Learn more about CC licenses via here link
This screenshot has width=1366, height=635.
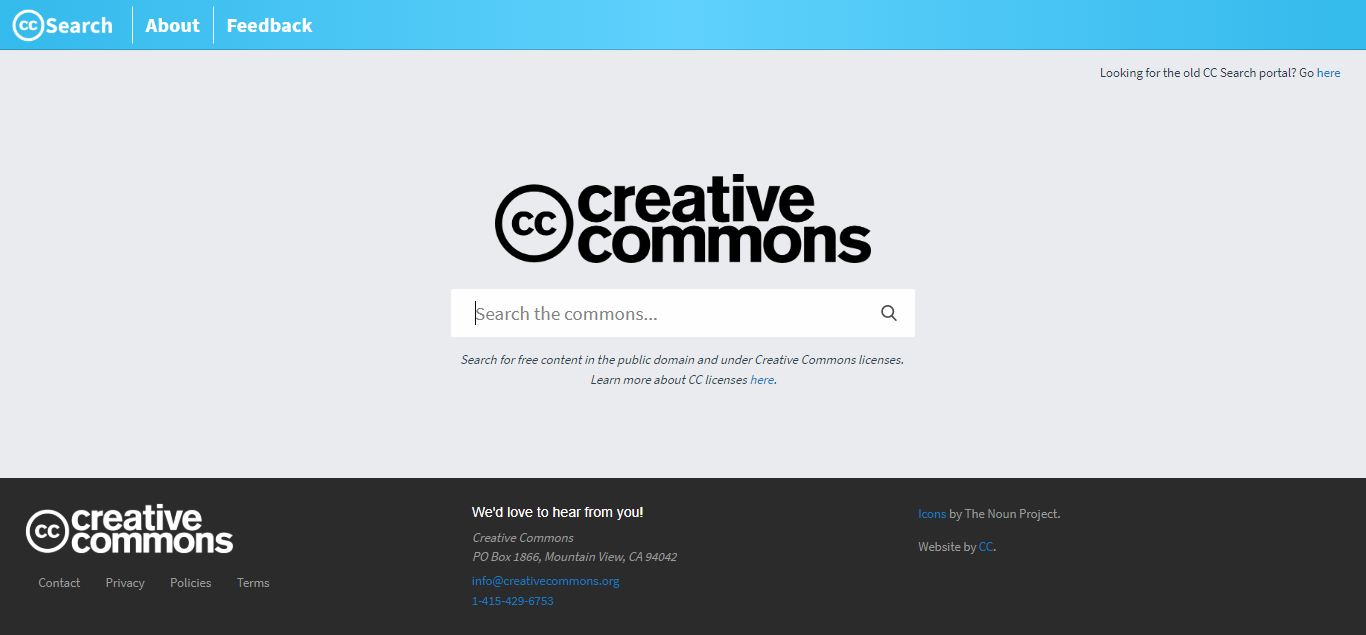pos(762,380)
